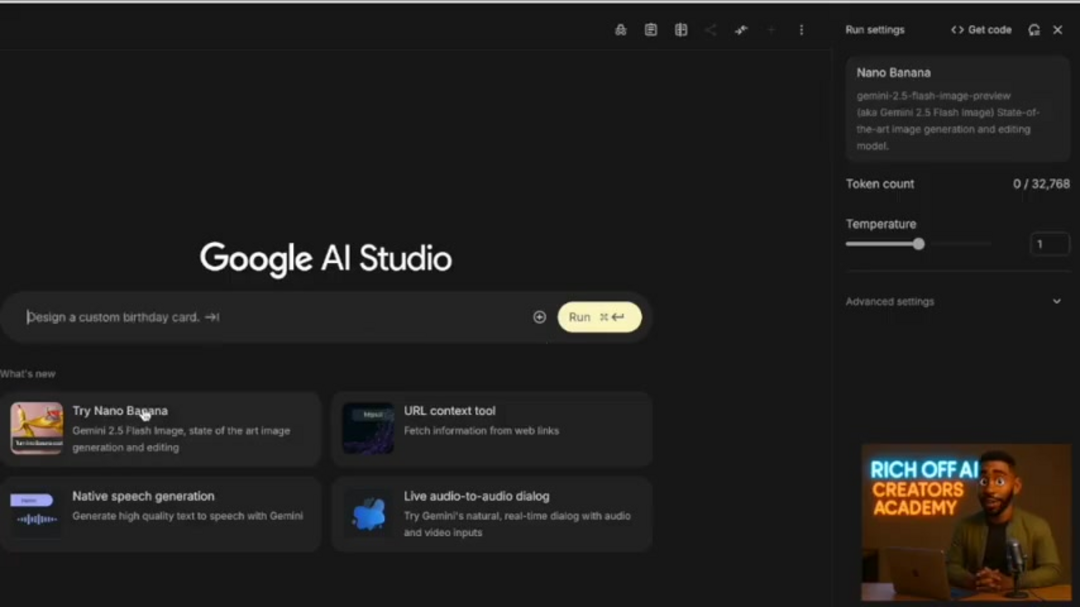The width and height of the screenshot is (1080, 607).
Task: Click the plus insert icon in prompt box
Action: 540,317
